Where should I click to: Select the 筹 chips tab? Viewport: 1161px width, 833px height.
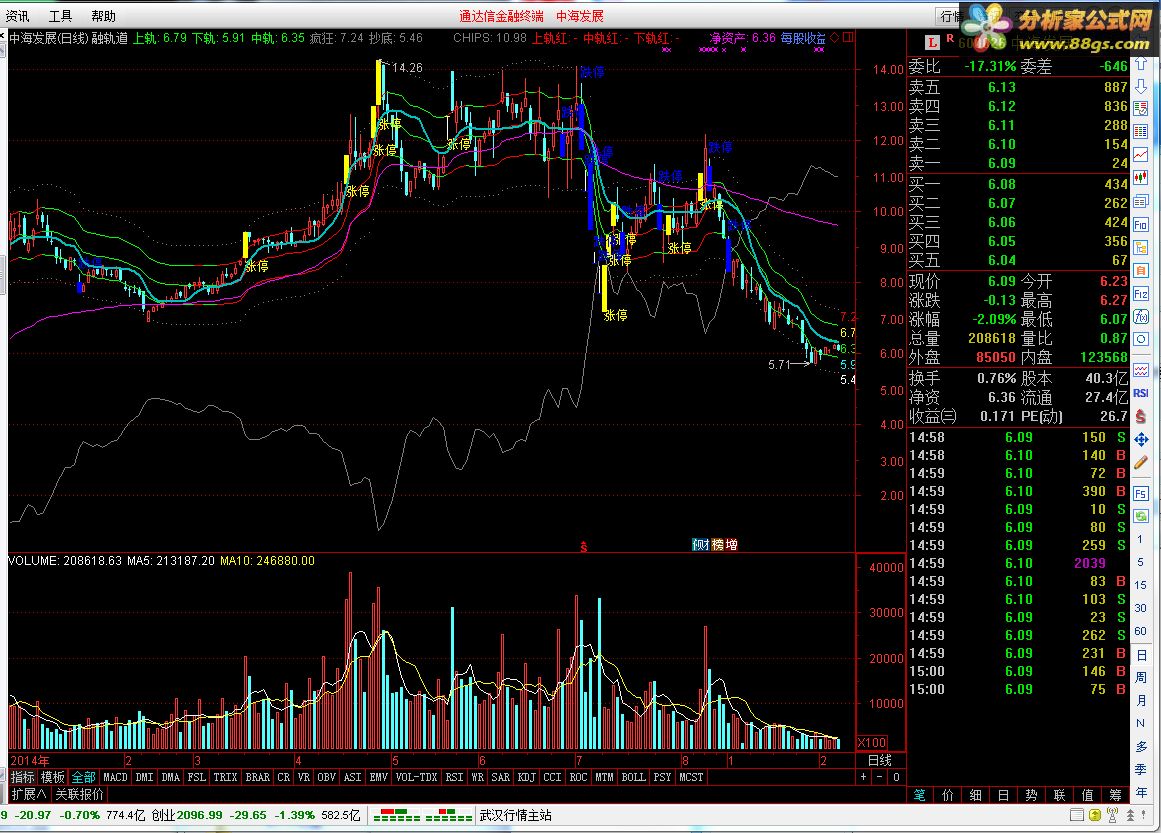(1116, 794)
